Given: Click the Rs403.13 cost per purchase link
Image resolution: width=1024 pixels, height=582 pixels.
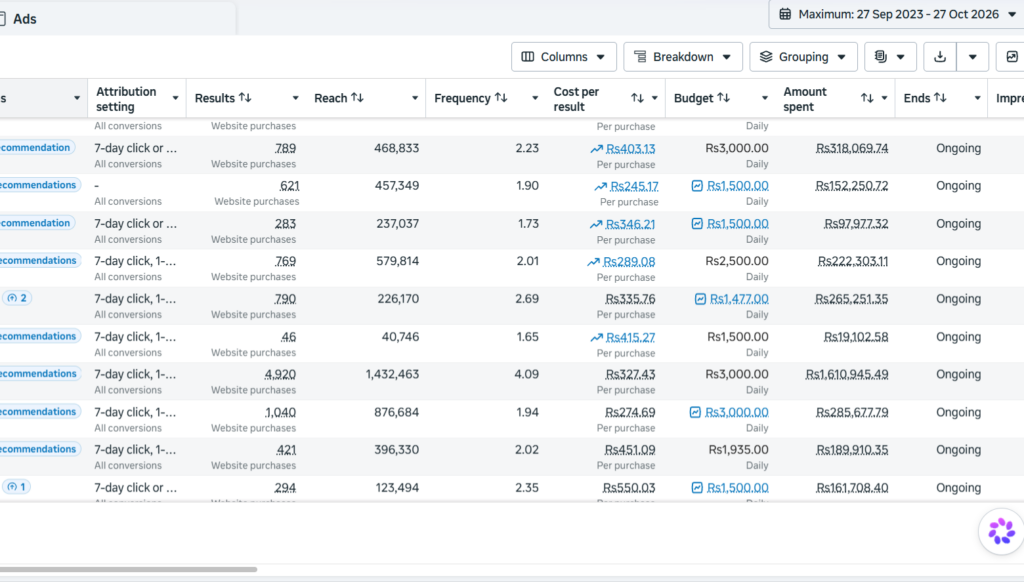Looking at the screenshot, I should click(x=630, y=149).
